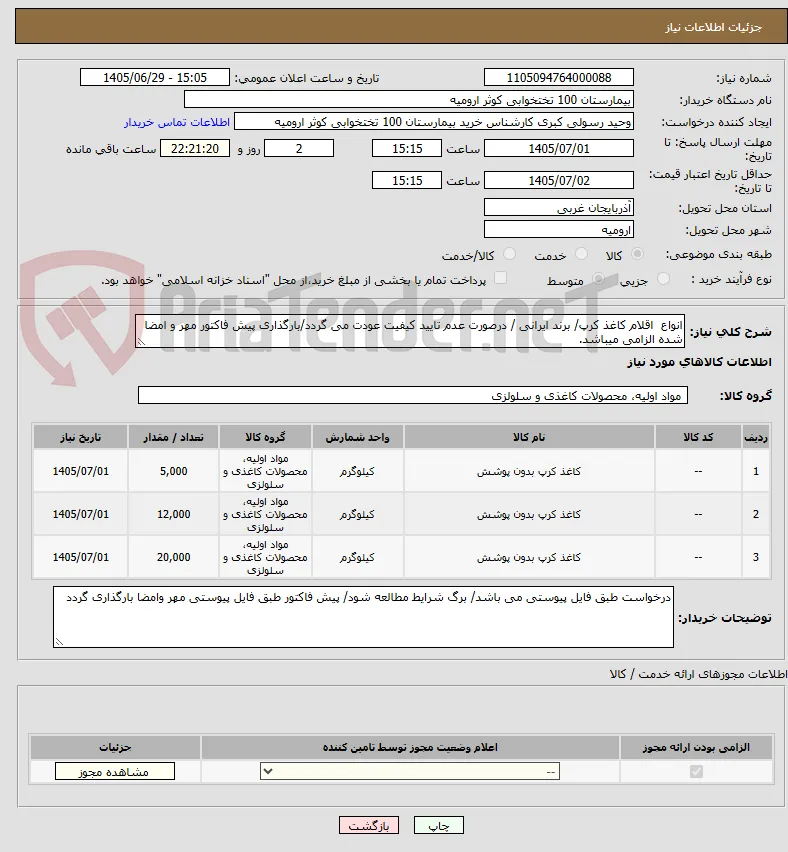Image resolution: width=788 pixels, height=852 pixels.
Task: Select the کالا/خدمت radio button
Action: pyautogui.click(x=509, y=254)
